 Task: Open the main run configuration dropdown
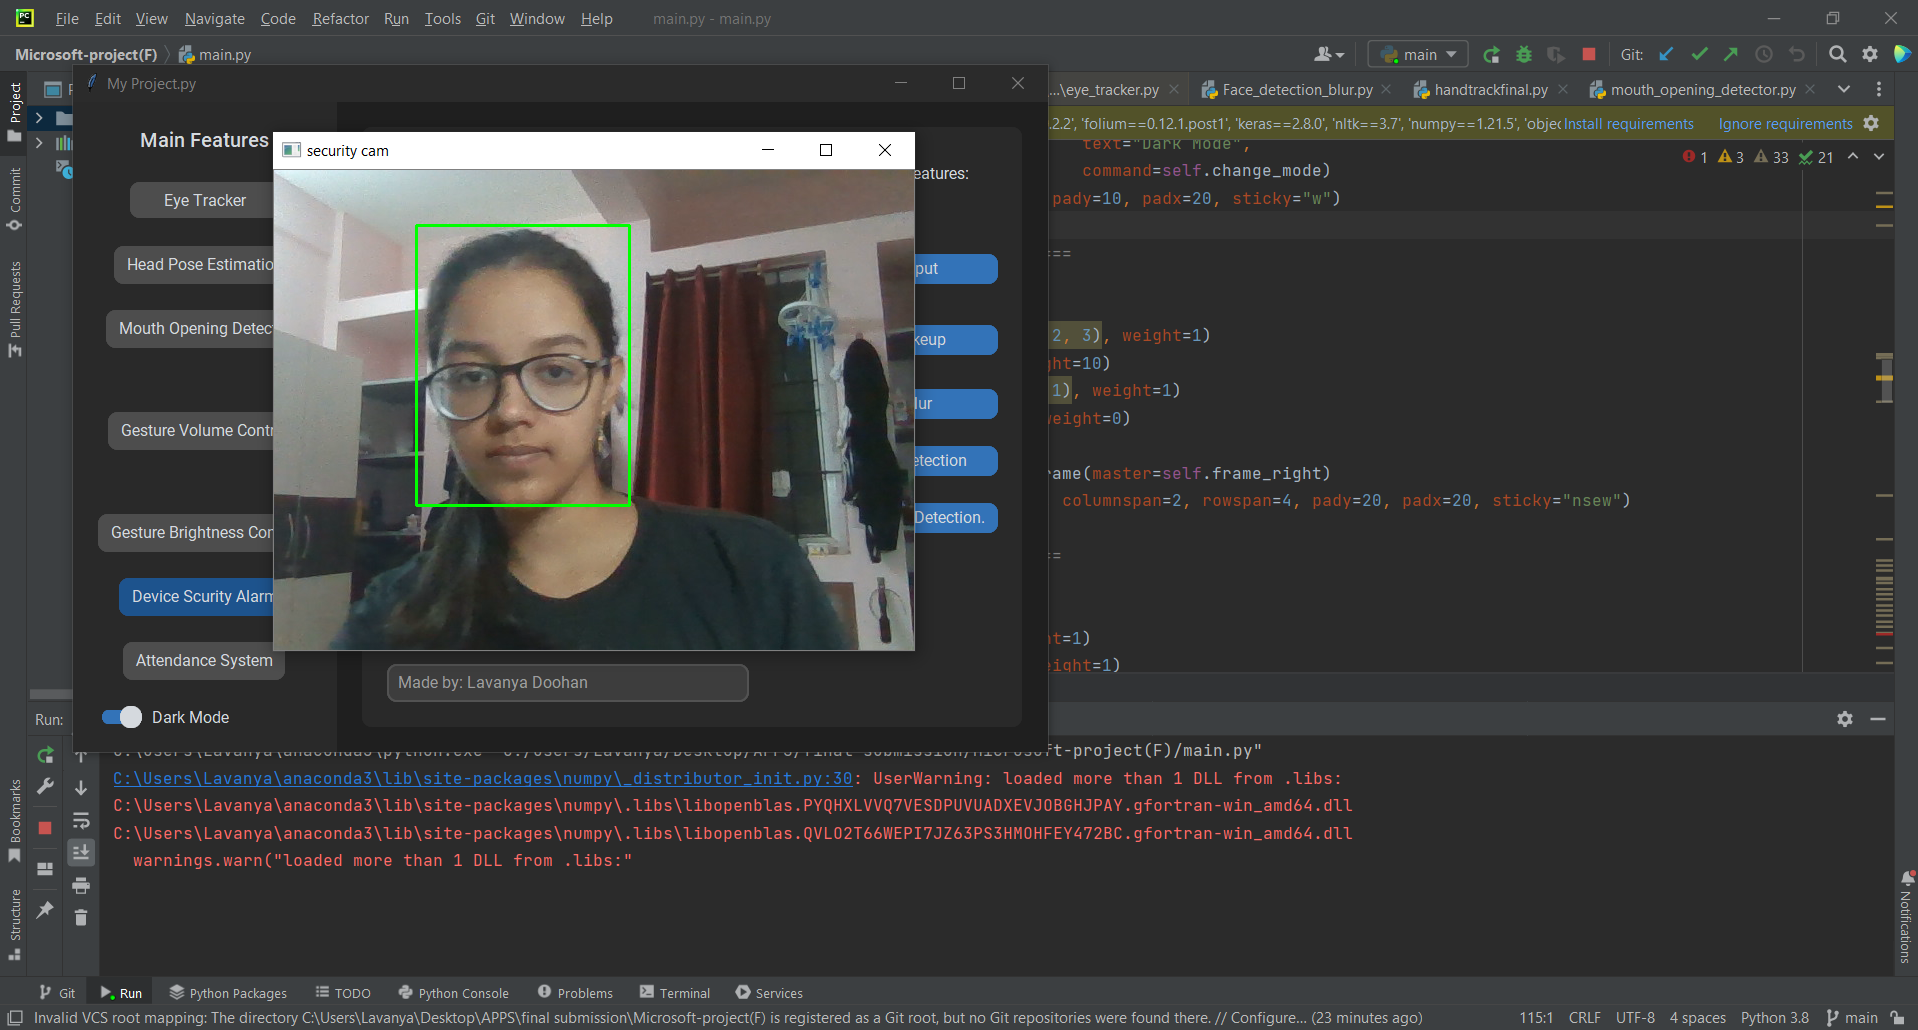[x=1417, y=54]
